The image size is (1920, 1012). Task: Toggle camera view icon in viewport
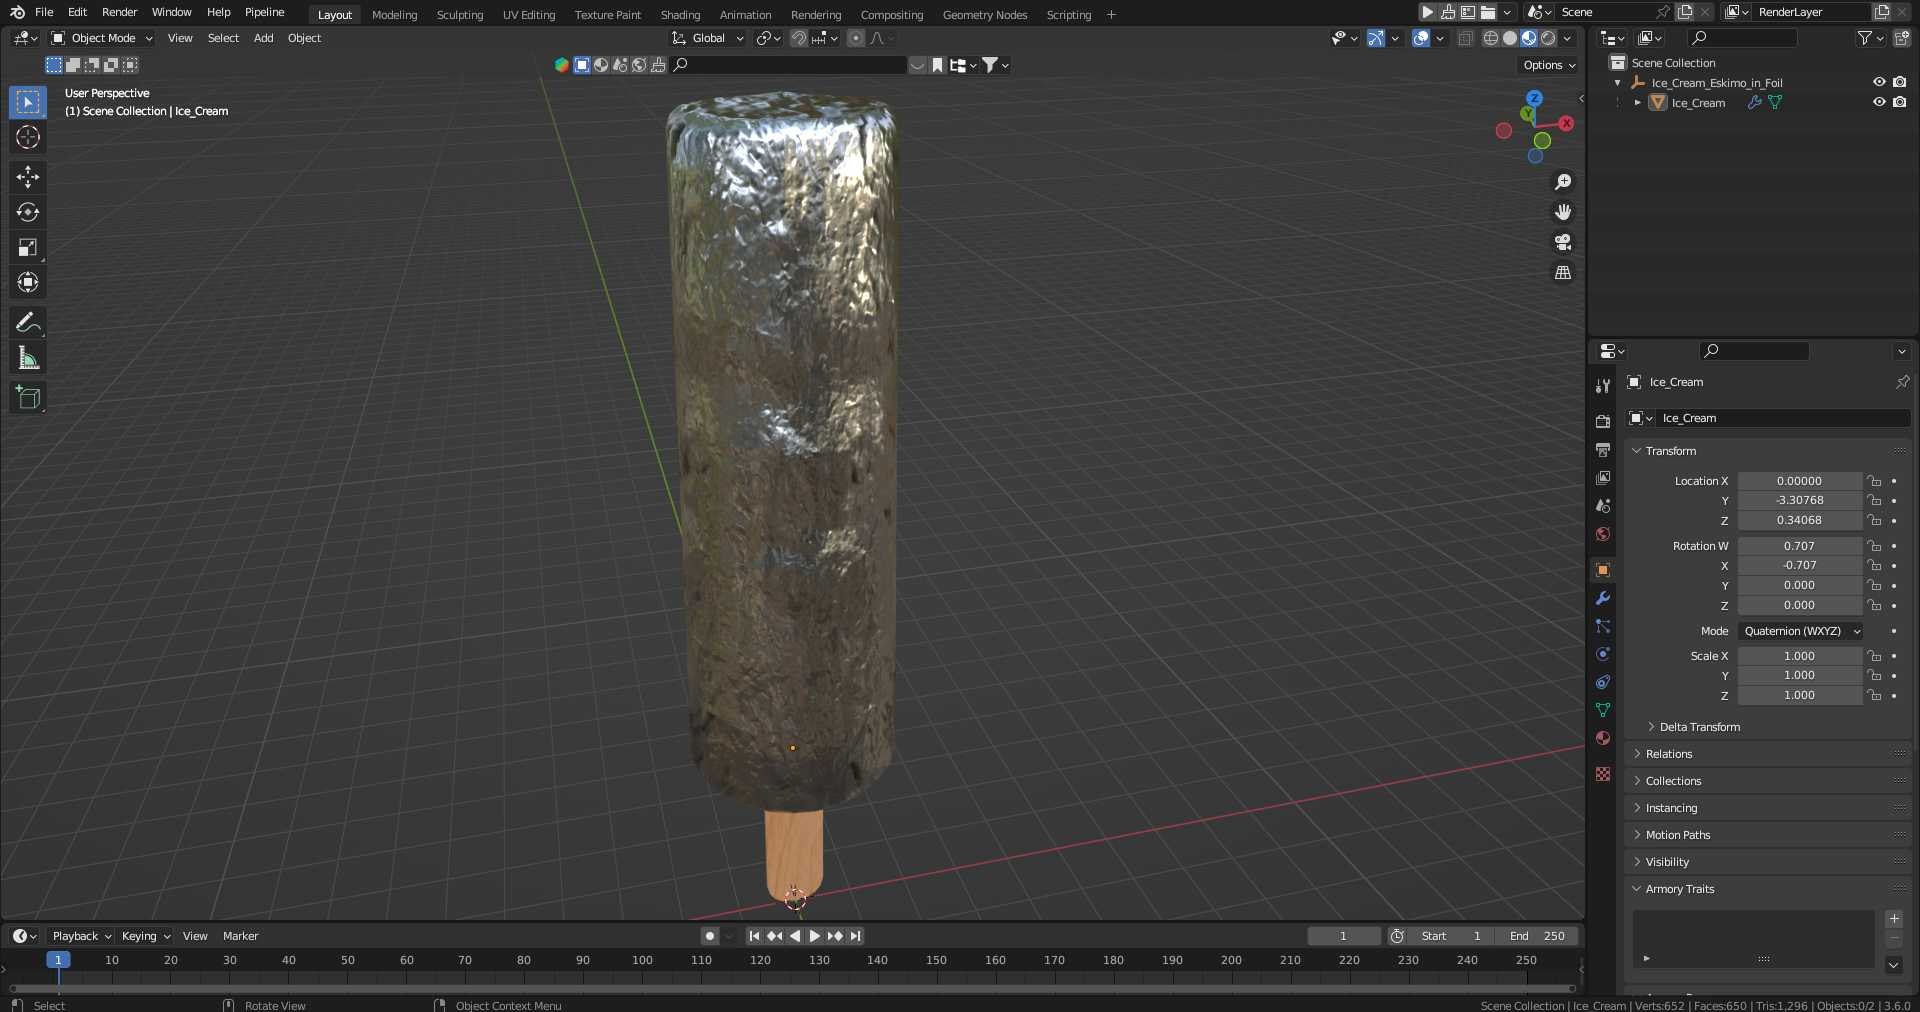1563,242
